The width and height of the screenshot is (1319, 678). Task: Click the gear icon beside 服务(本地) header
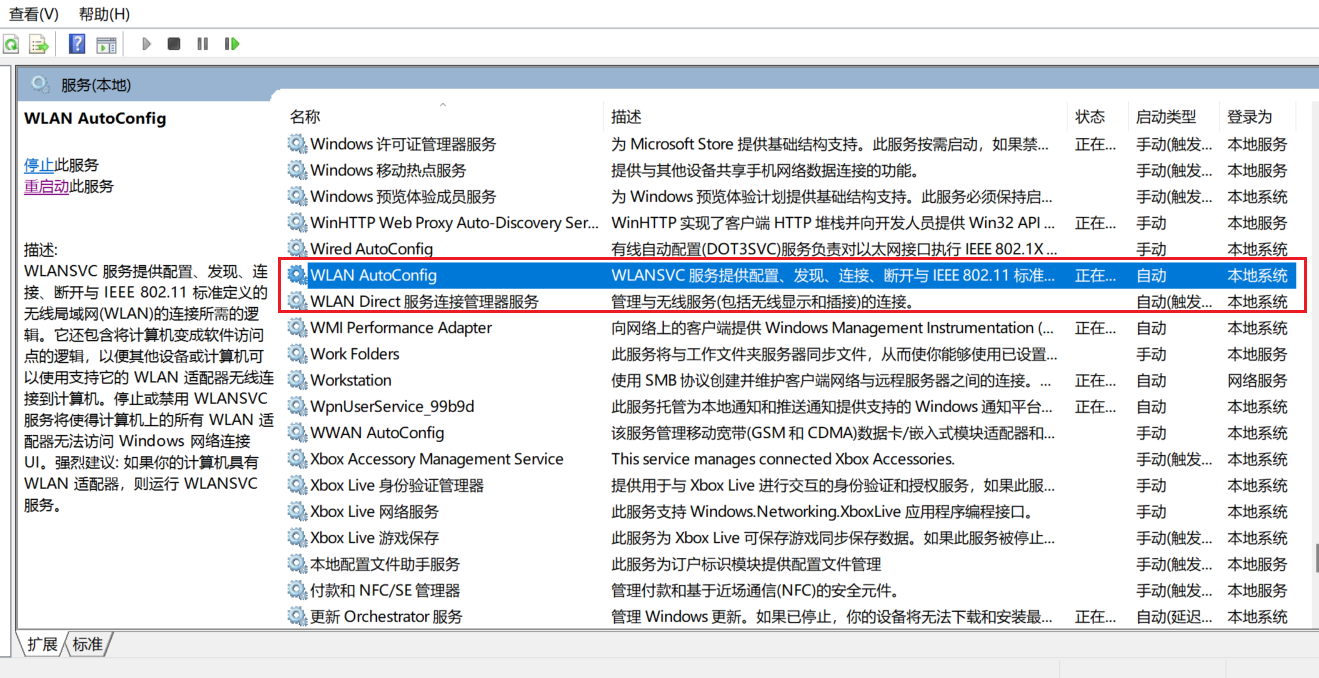click(x=41, y=84)
